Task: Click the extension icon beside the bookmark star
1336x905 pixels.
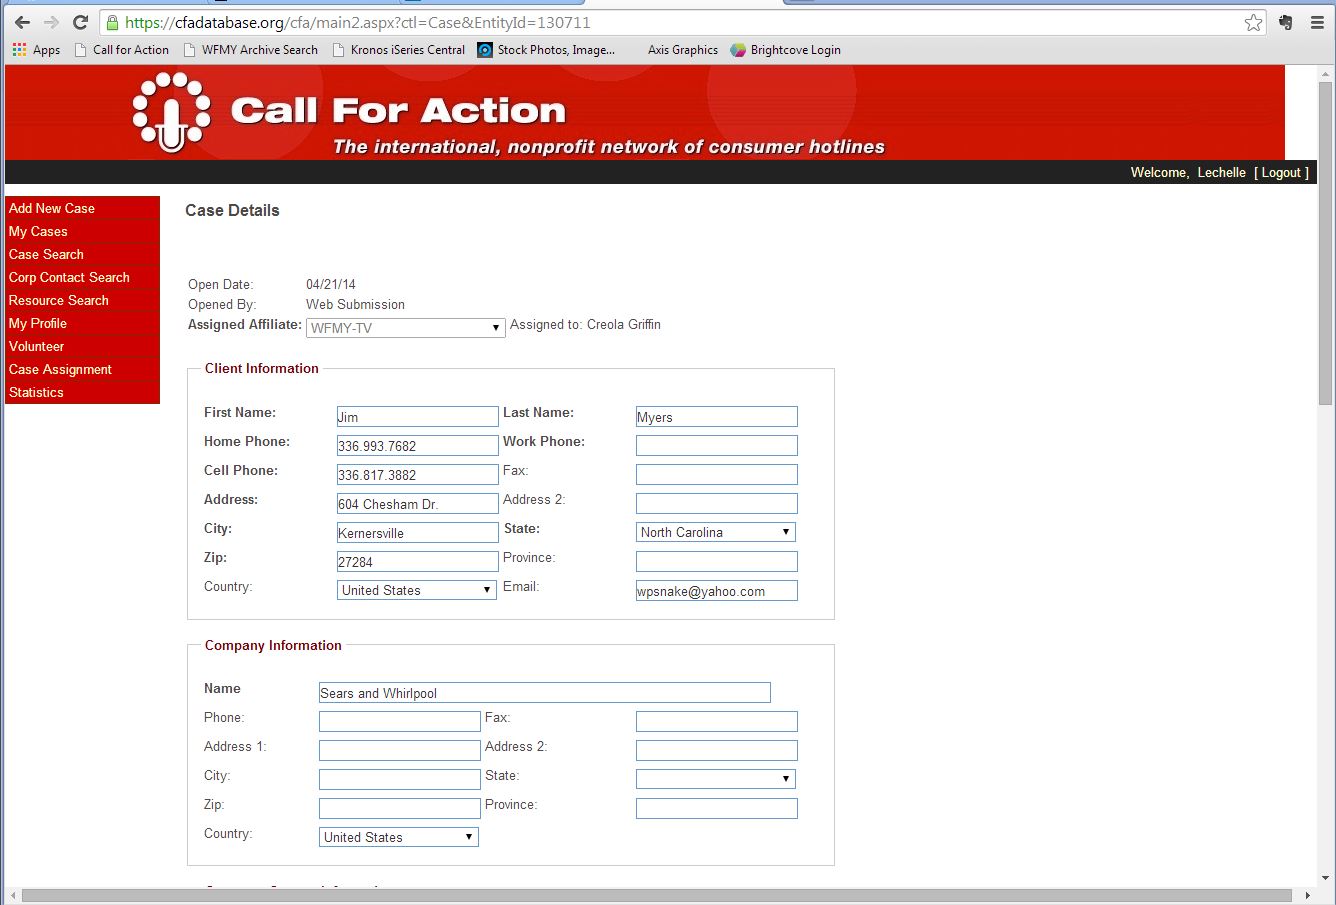Action: 1286,22
